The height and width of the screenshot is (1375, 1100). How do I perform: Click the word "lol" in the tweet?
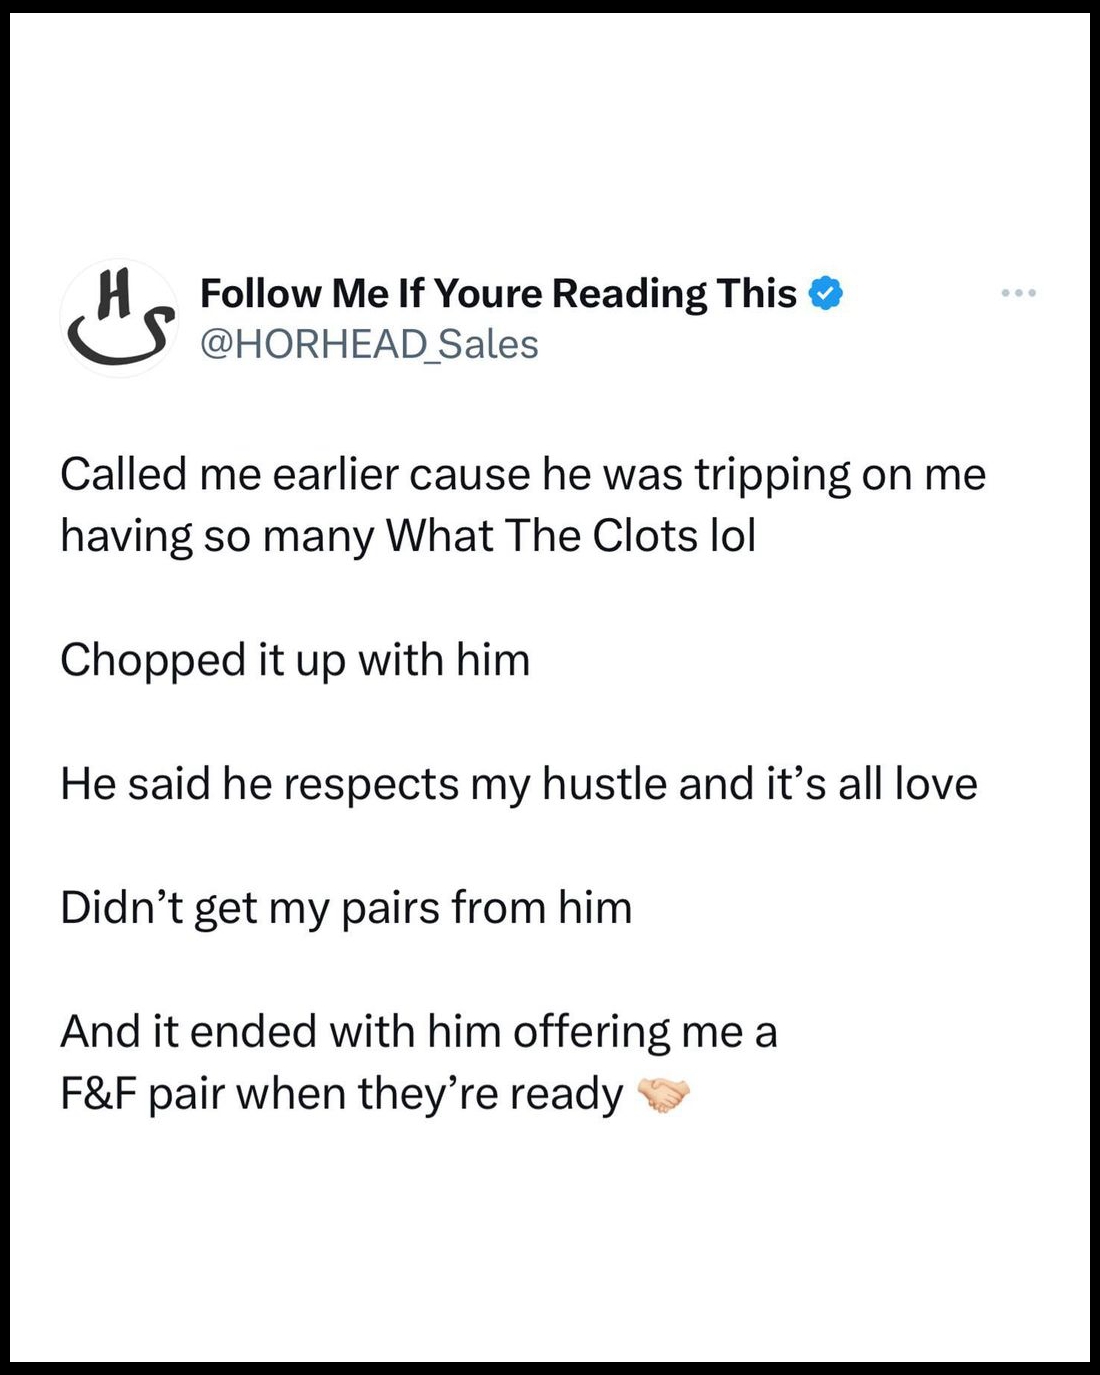732,536
